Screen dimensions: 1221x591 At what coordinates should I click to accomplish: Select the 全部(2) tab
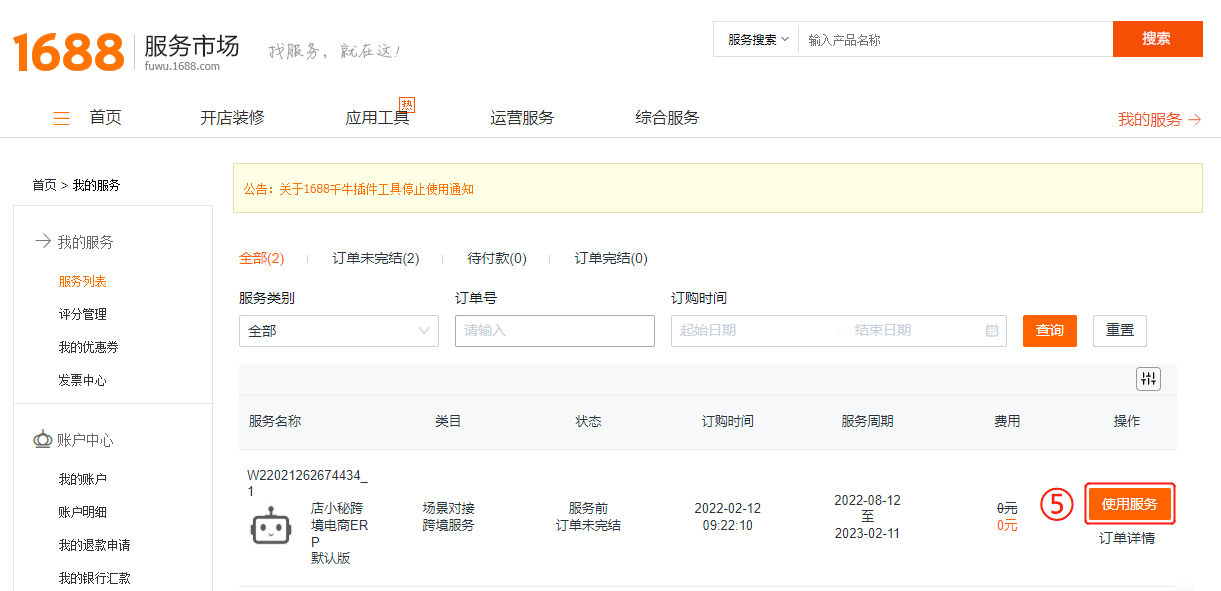(261, 258)
